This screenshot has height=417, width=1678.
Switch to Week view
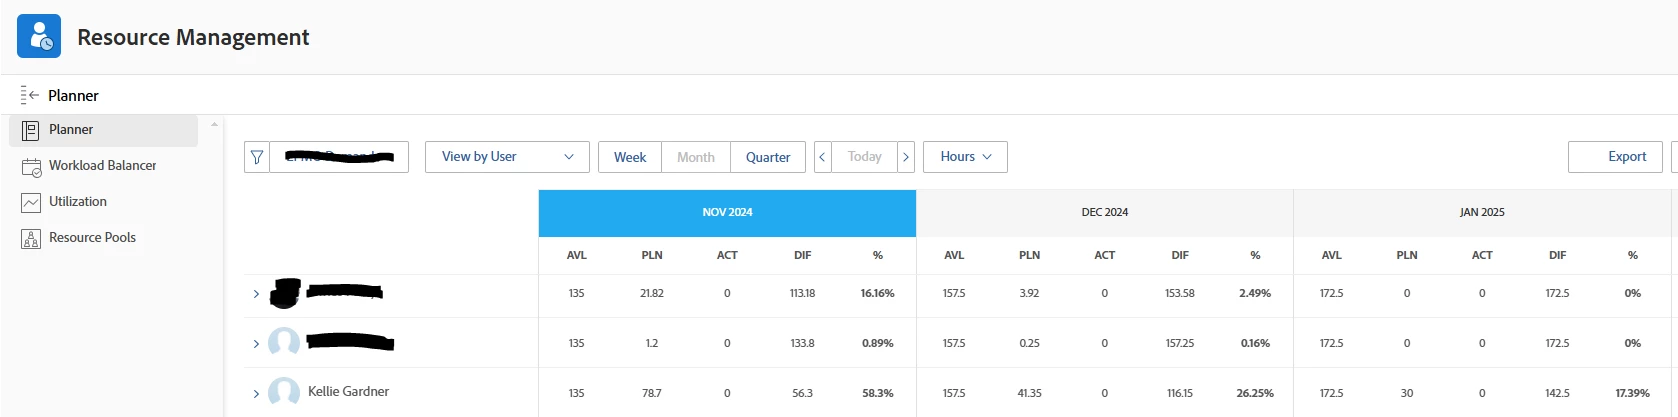[x=630, y=157]
